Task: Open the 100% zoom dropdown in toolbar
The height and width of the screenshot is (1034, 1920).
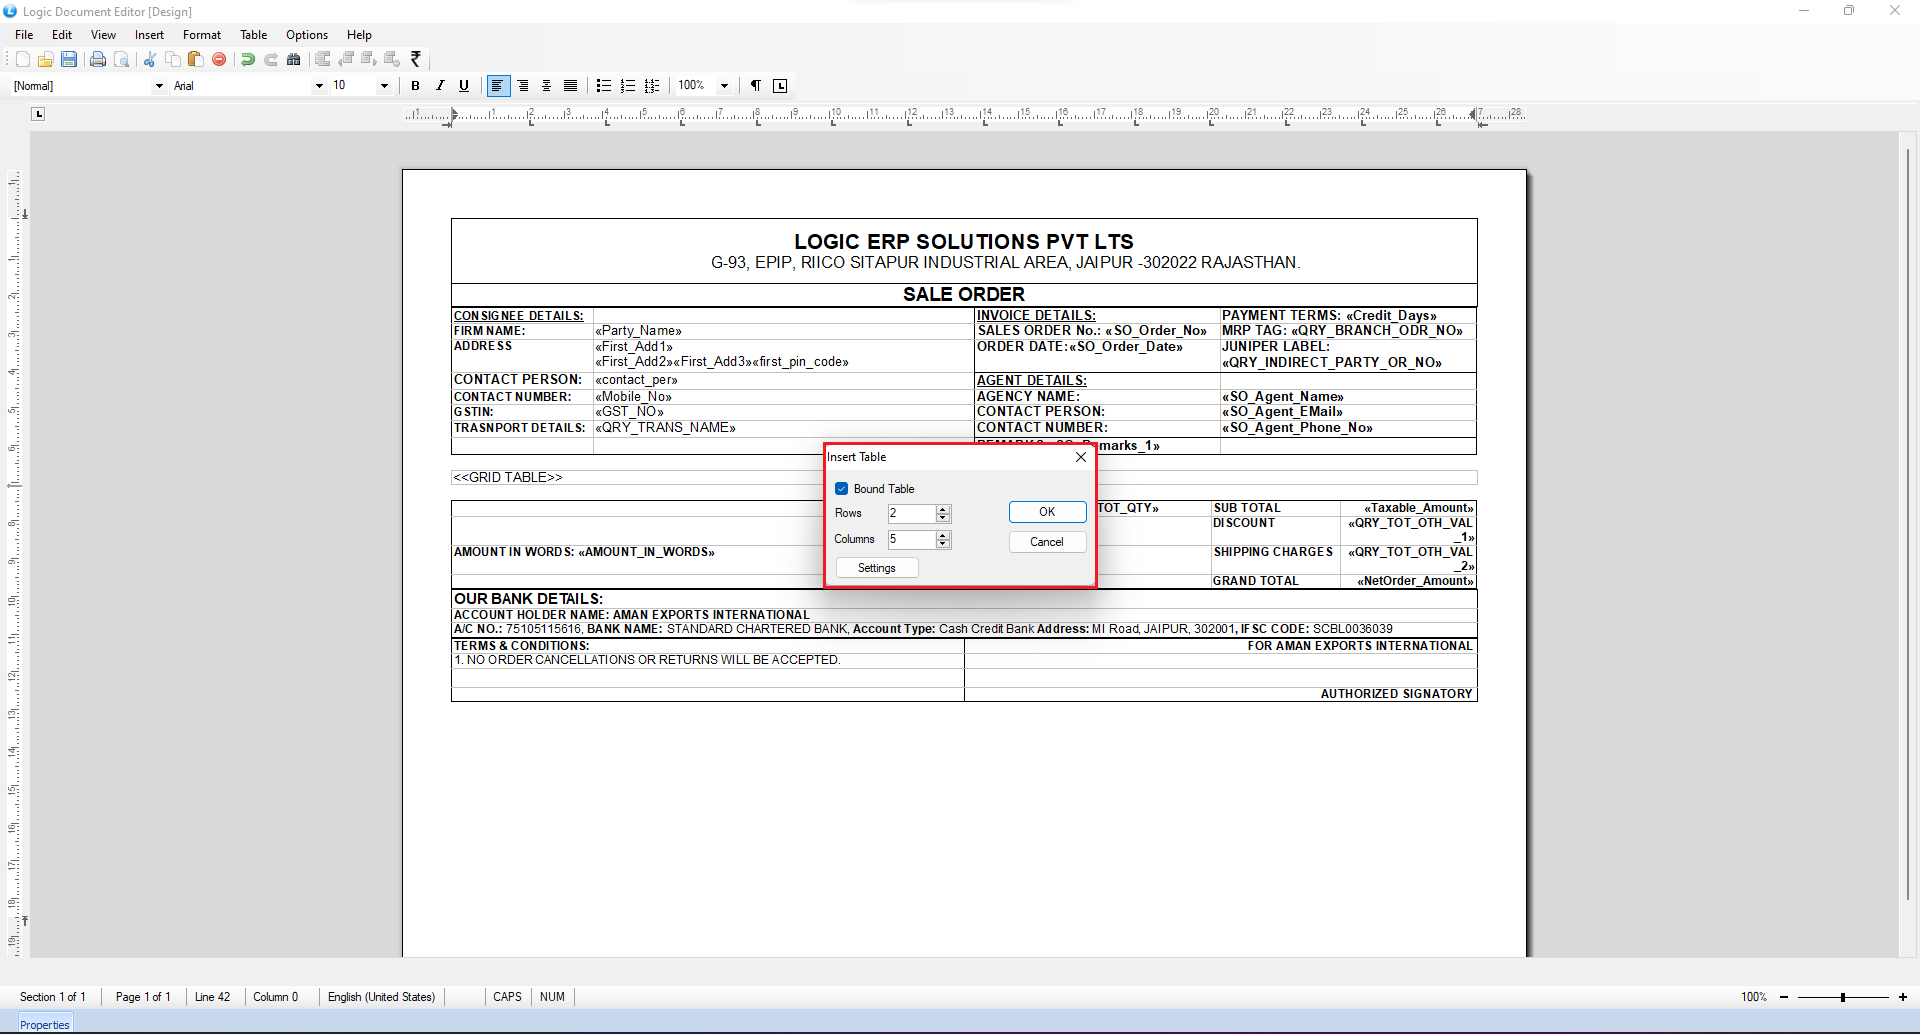Action: coord(724,86)
